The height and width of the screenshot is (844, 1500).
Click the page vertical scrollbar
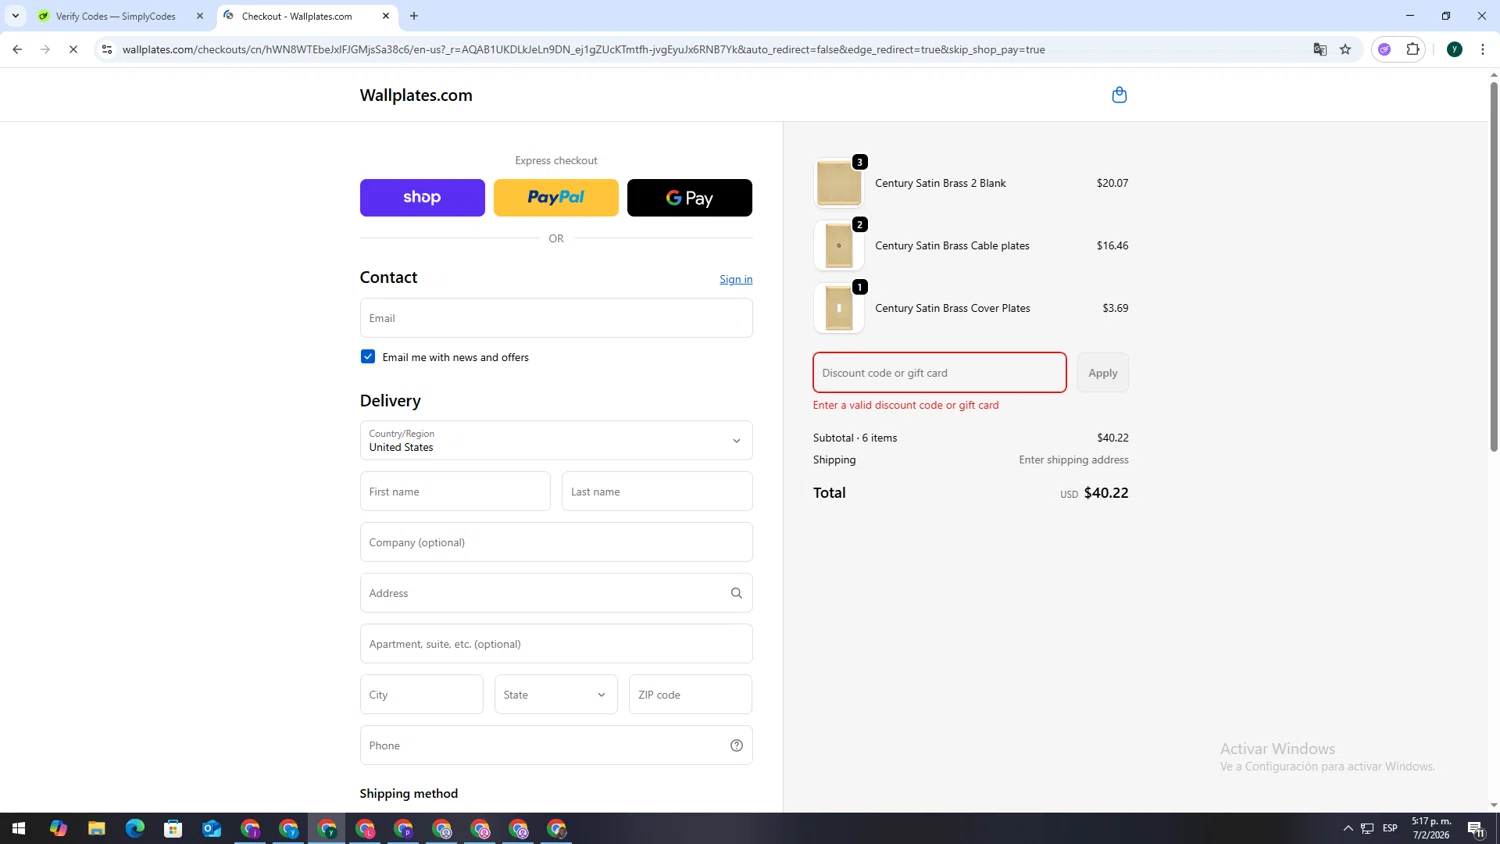1494,266
